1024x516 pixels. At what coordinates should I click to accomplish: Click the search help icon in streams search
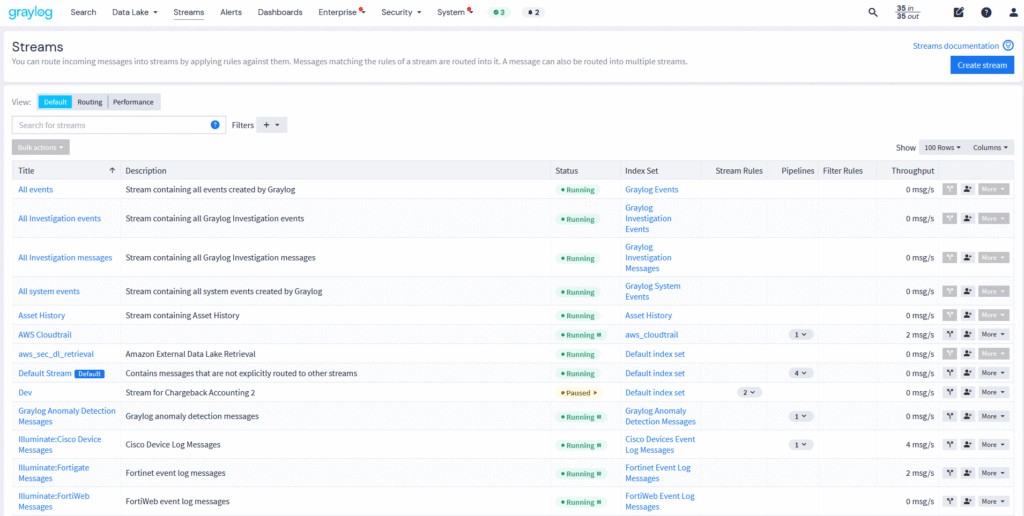(x=215, y=125)
